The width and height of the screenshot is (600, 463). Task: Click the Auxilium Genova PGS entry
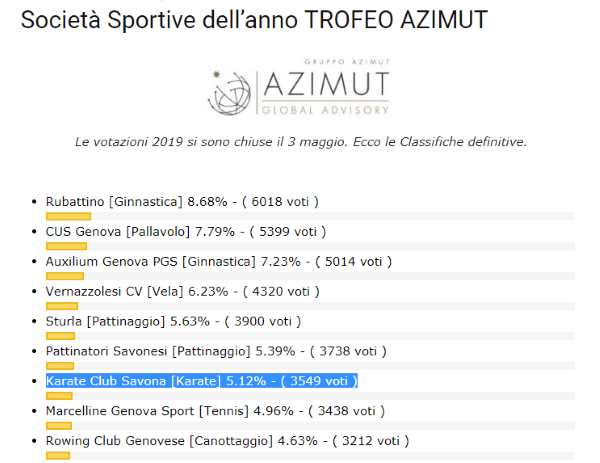(219, 261)
